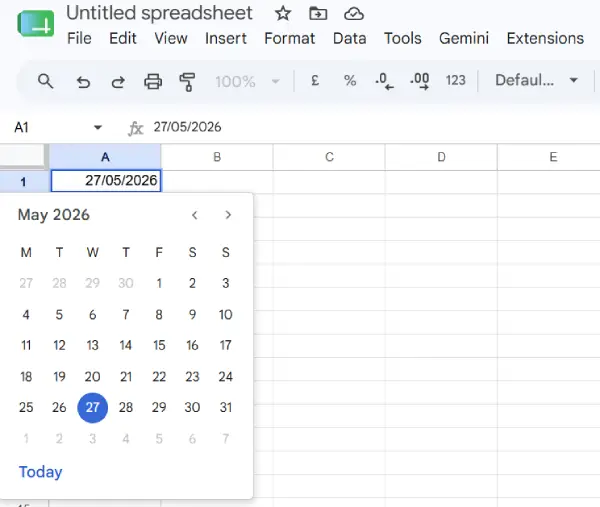Click the May 2026 month label
Viewport: 600px width, 507px height.
[x=54, y=215]
